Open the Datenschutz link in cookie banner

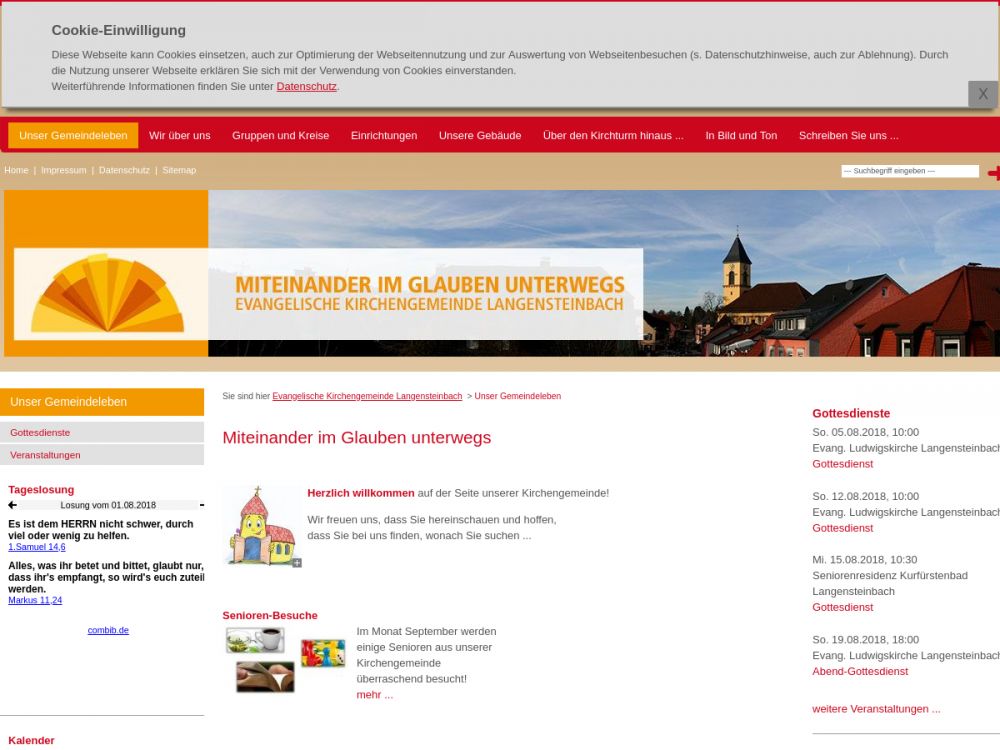[x=306, y=86]
